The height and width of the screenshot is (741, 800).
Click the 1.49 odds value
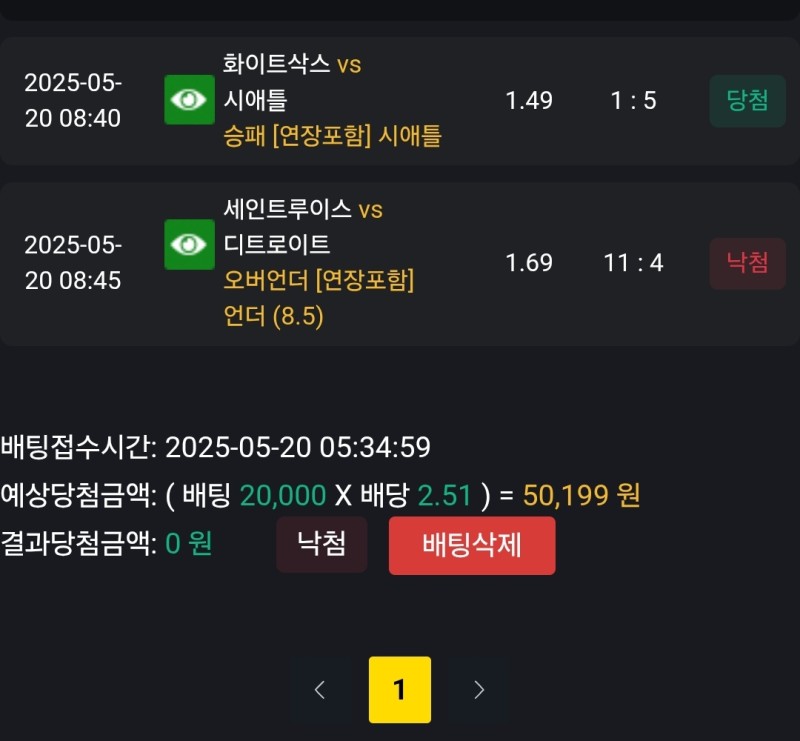click(529, 101)
